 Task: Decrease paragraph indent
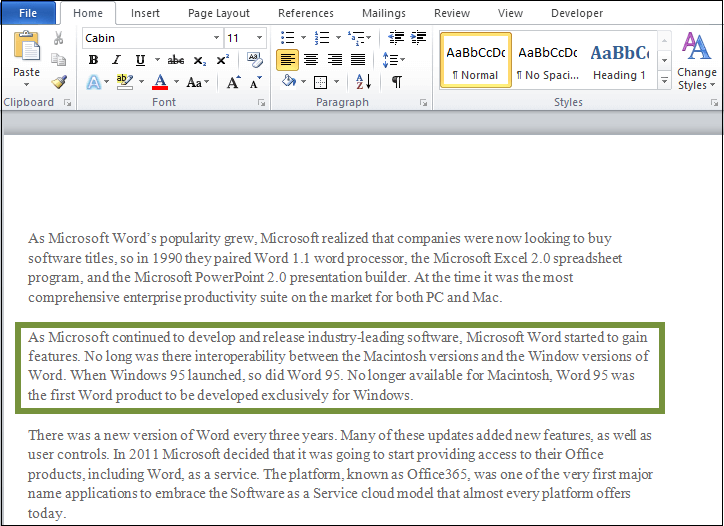pyautogui.click(x=396, y=37)
